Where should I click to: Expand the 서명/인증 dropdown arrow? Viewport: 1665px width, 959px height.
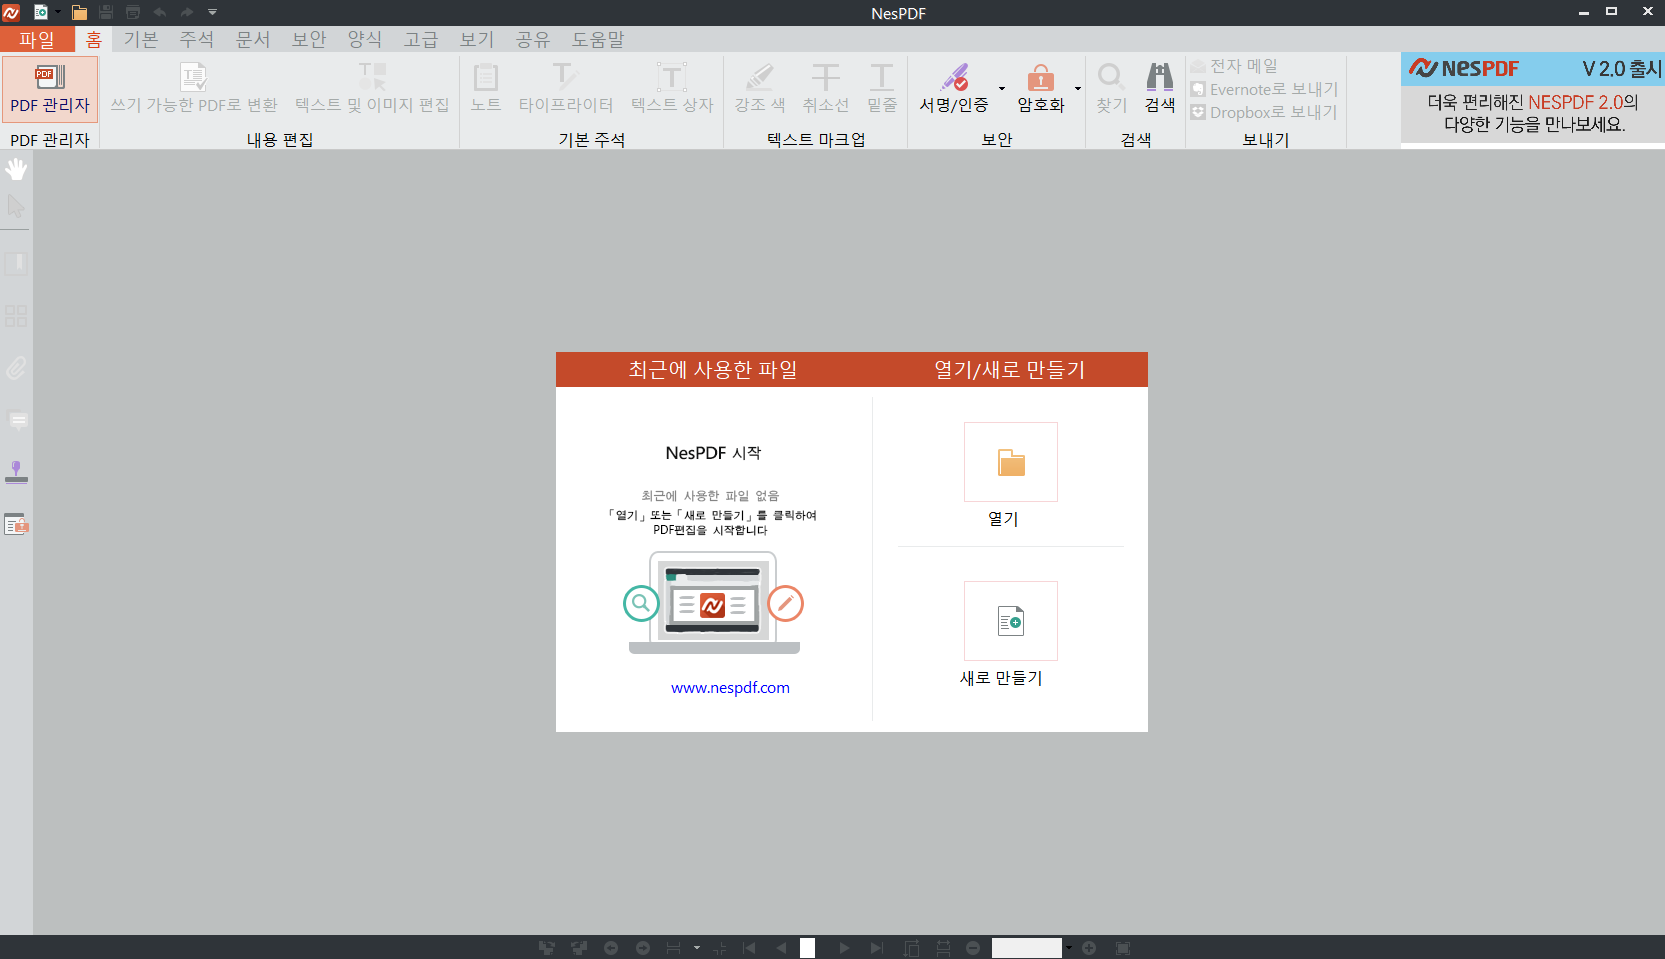1002,89
